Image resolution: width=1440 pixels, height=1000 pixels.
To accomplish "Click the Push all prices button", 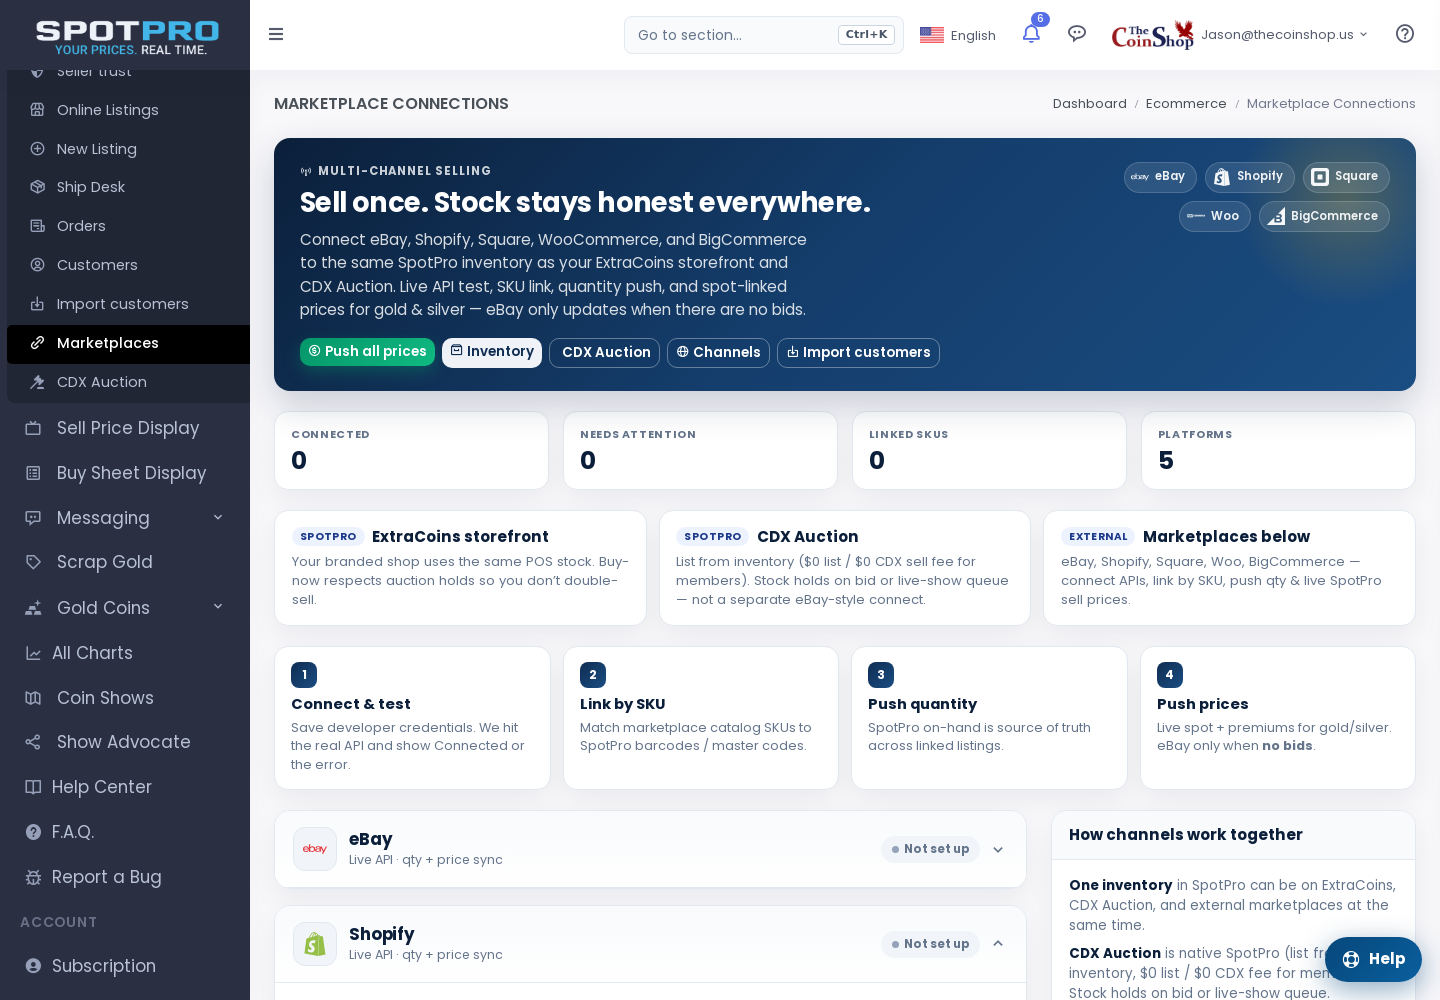I will coord(367,352).
